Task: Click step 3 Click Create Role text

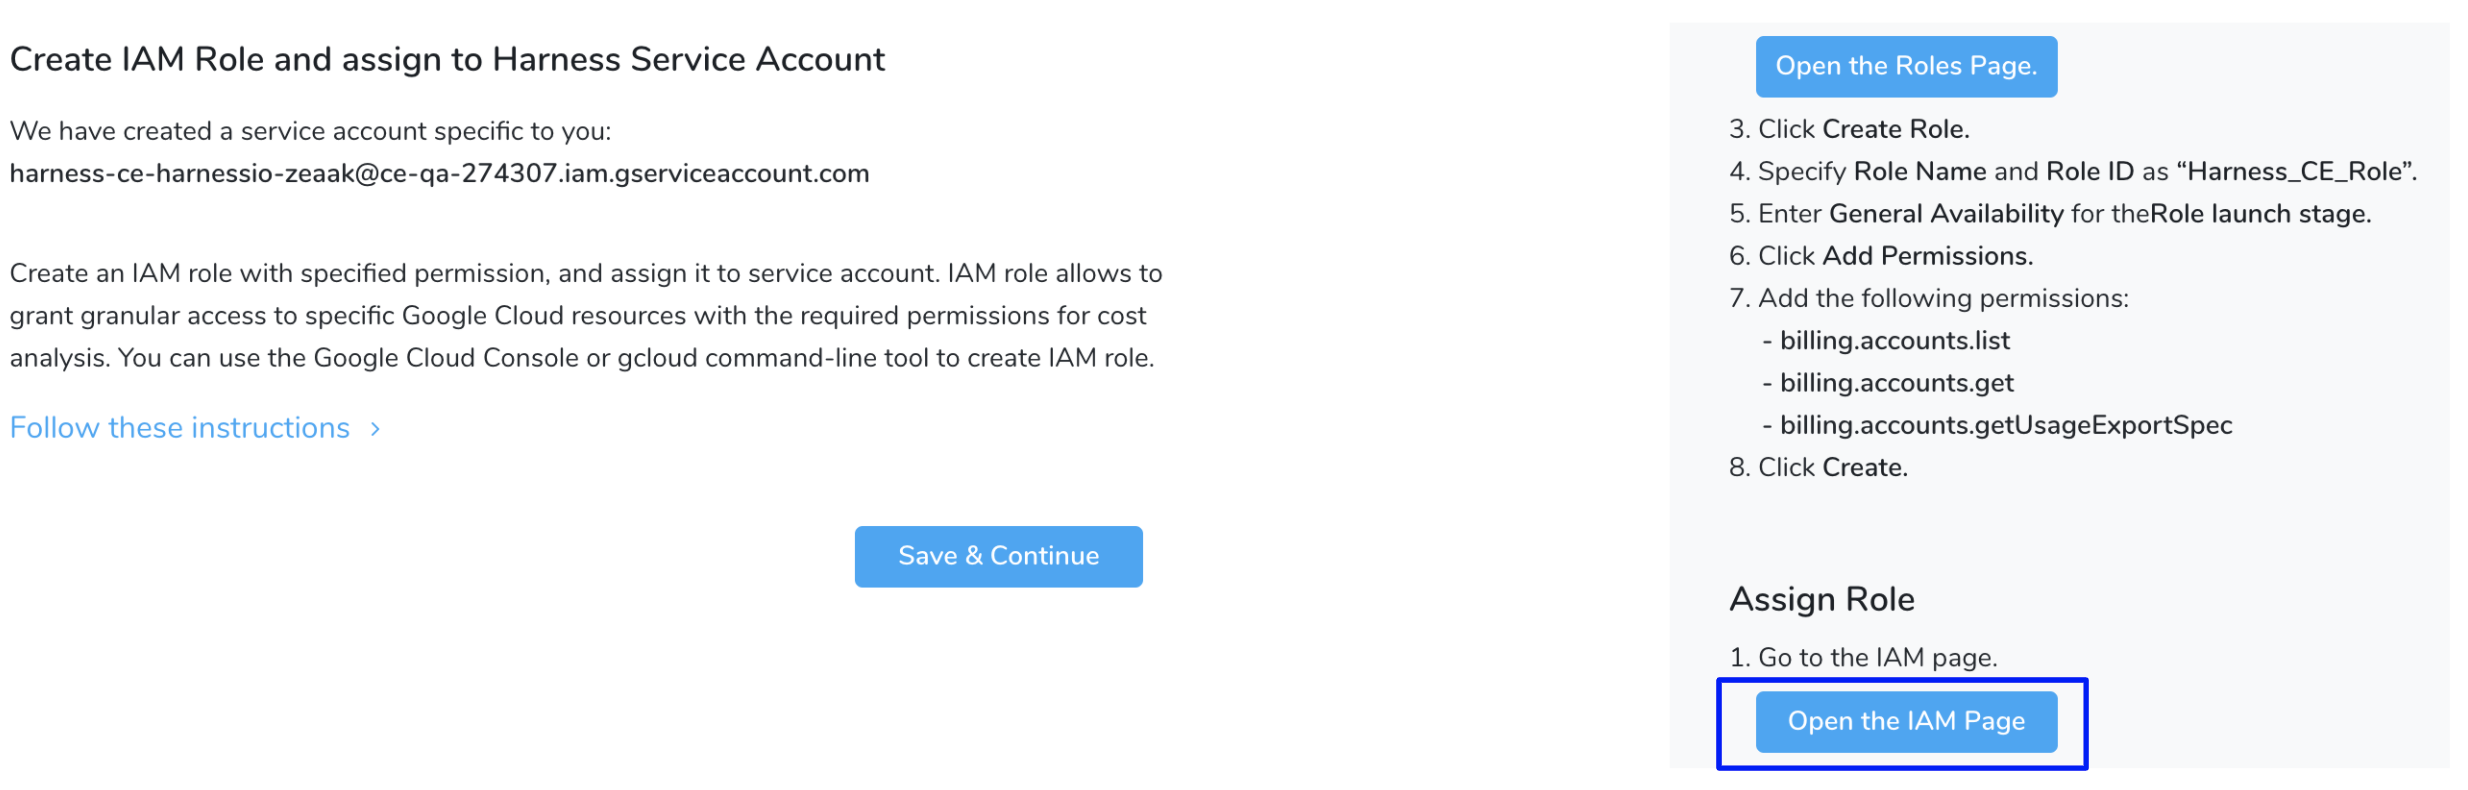Action: (x=1849, y=130)
